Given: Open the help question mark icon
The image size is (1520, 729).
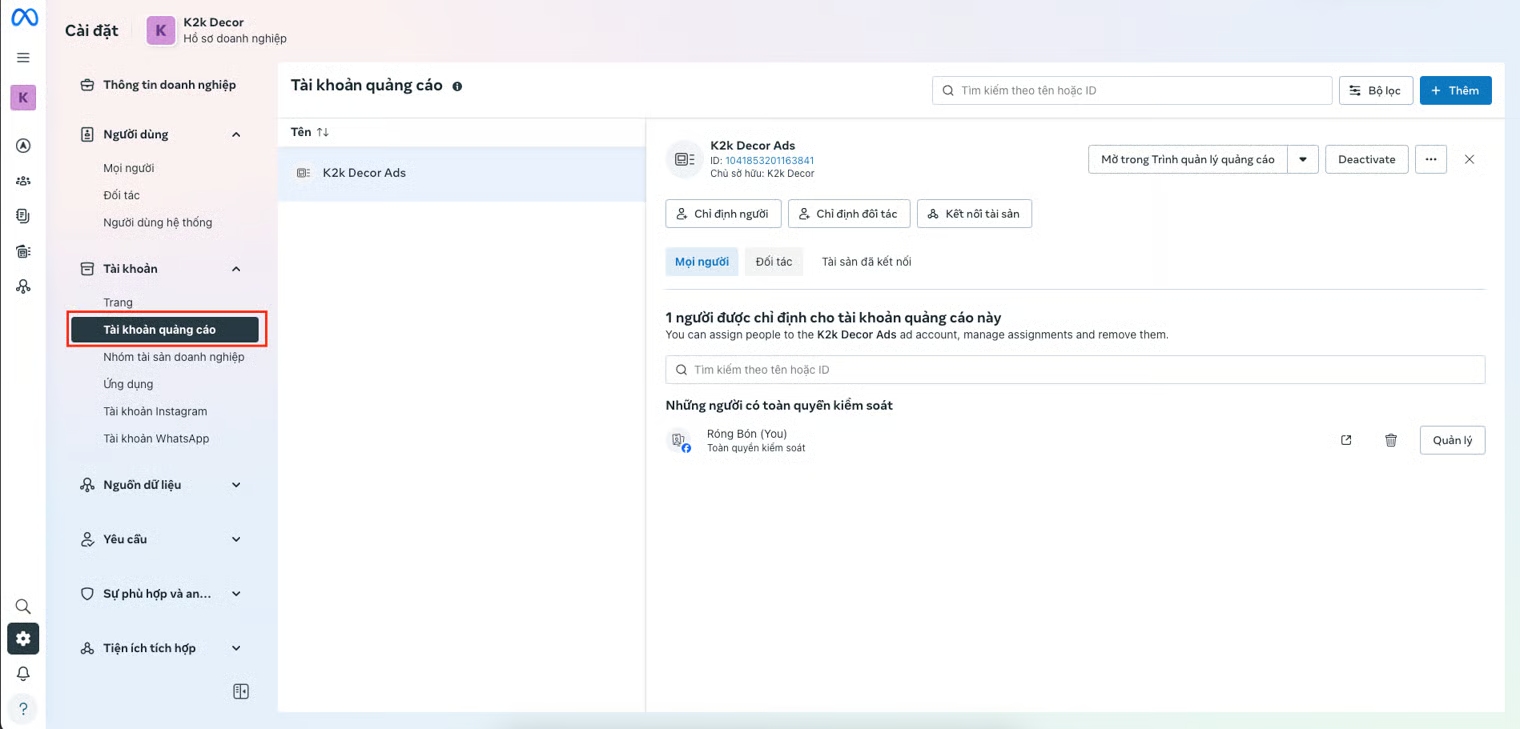Looking at the screenshot, I should coord(23,709).
